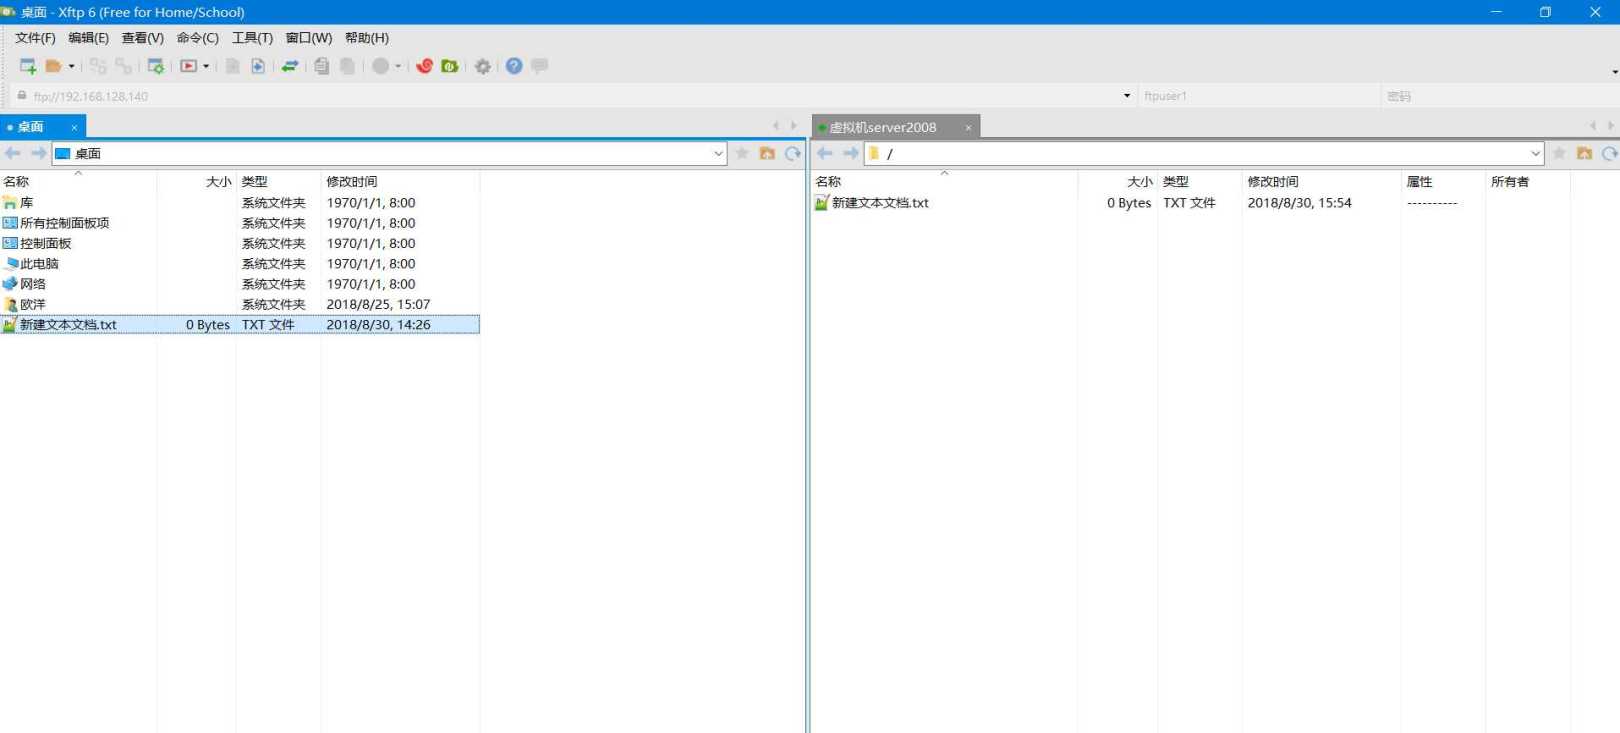Viewport: 1620px width, 733px height.
Task: Expand the host address history dropdown
Action: (1127, 96)
